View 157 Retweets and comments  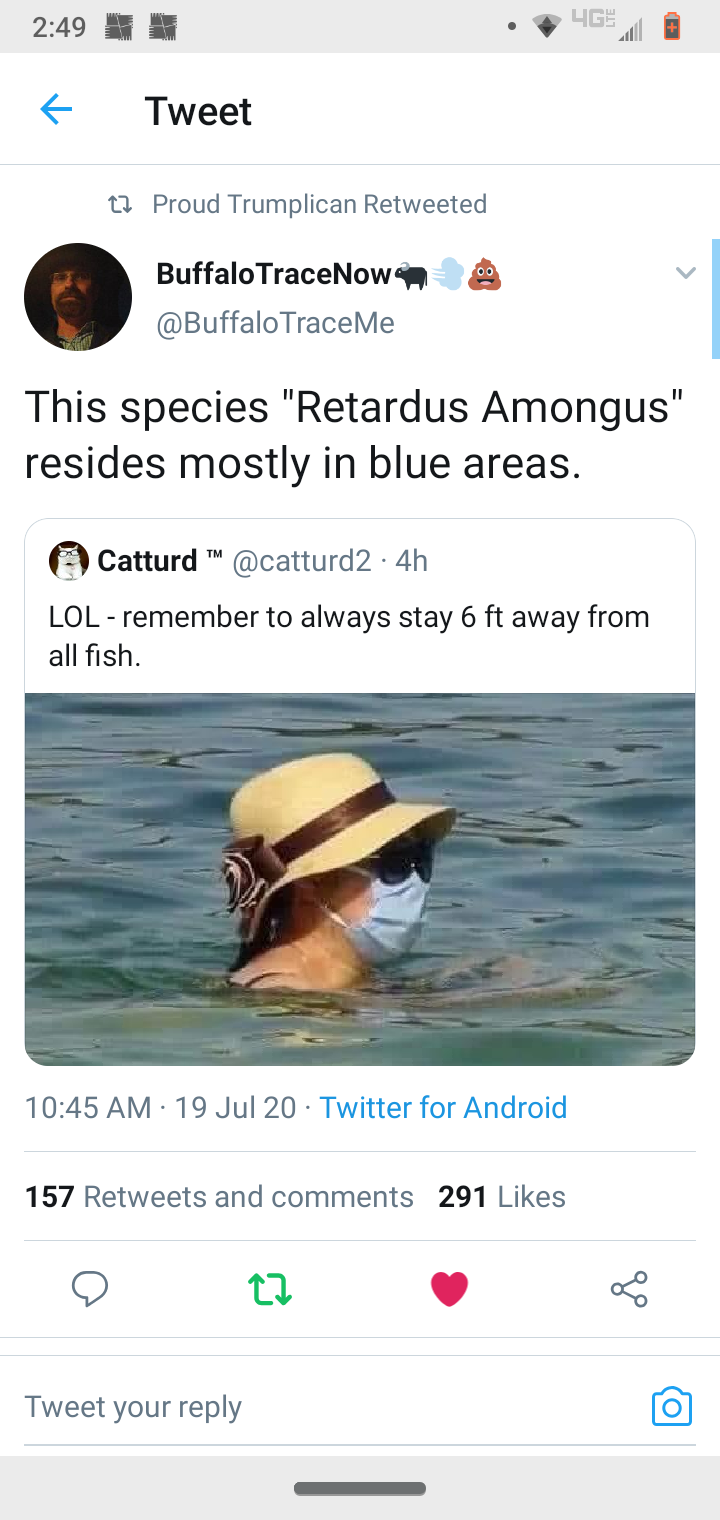[x=219, y=1196]
